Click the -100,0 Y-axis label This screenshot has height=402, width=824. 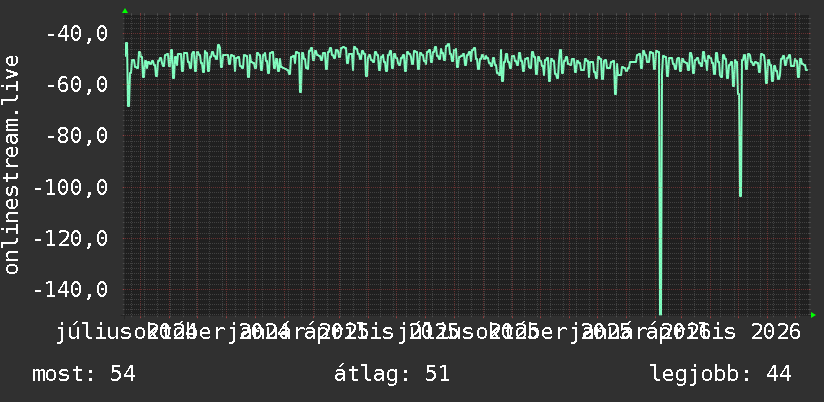(x=71, y=188)
